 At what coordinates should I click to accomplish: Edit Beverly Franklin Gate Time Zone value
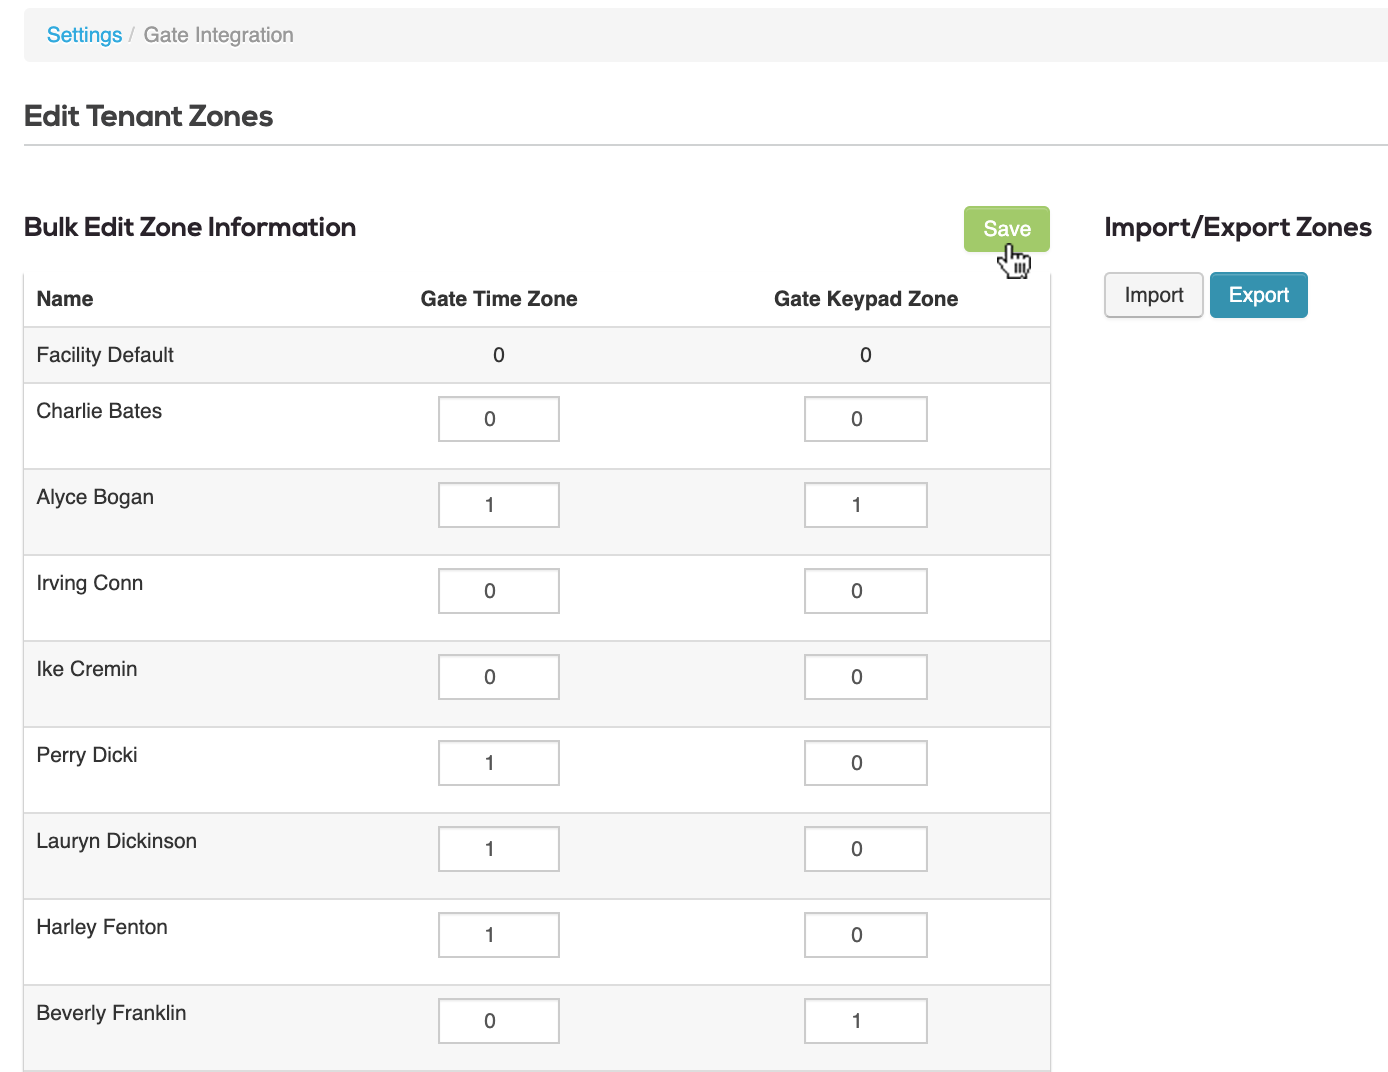pos(498,1020)
